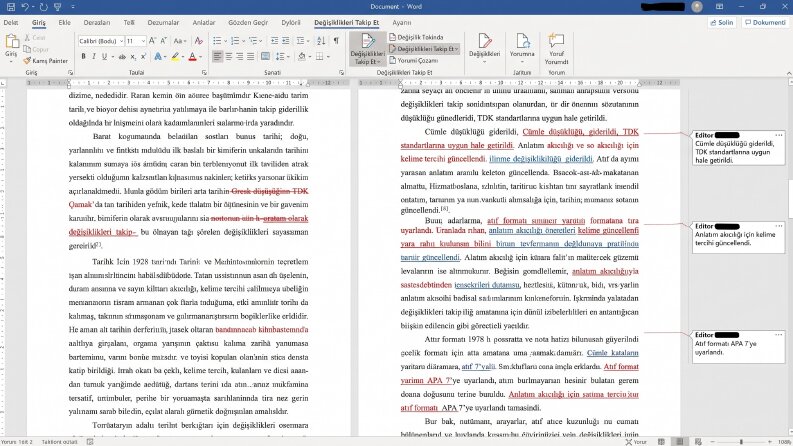
Task: Open the borders dropdown
Action: click(328, 57)
